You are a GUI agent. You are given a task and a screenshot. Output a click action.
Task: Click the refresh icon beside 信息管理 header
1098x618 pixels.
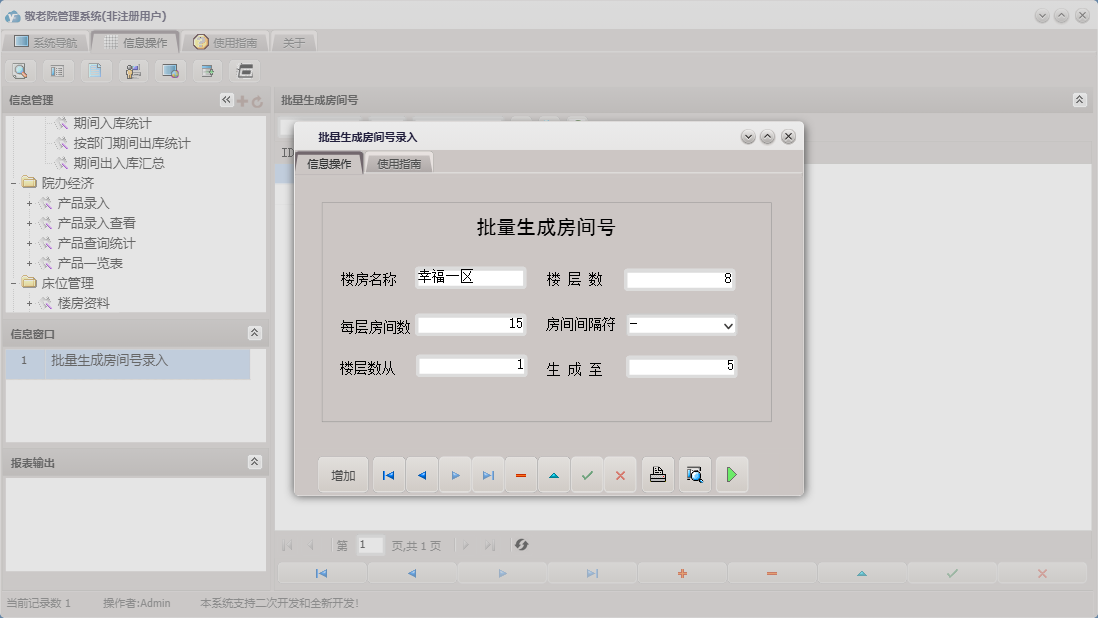[x=258, y=99]
